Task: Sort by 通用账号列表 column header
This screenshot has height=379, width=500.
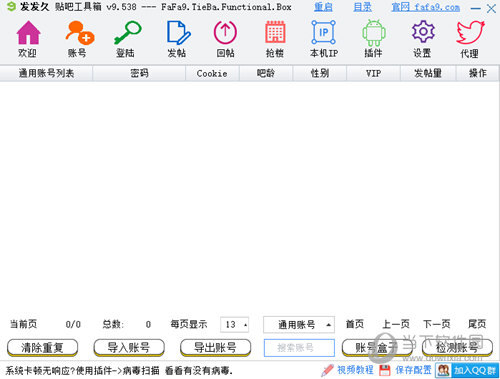Action: [x=46, y=73]
